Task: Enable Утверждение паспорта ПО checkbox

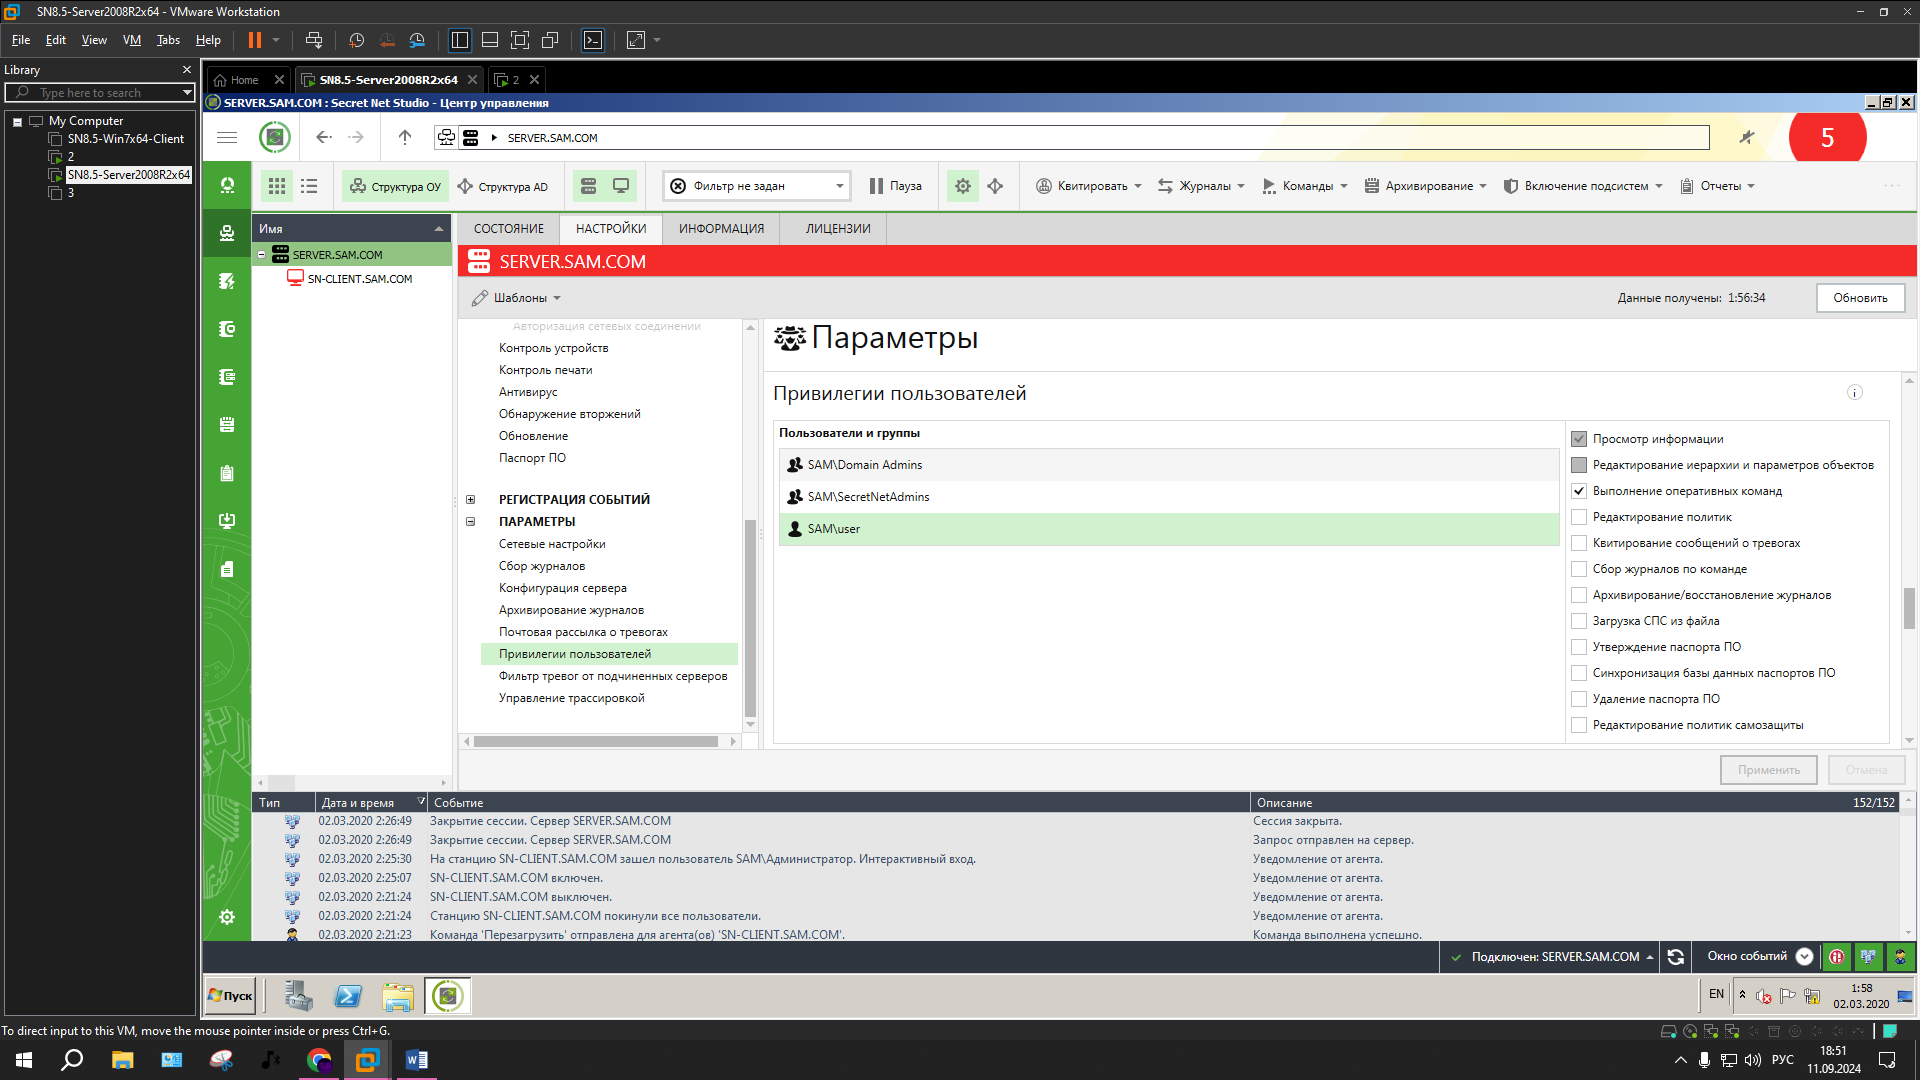Action: (1579, 647)
